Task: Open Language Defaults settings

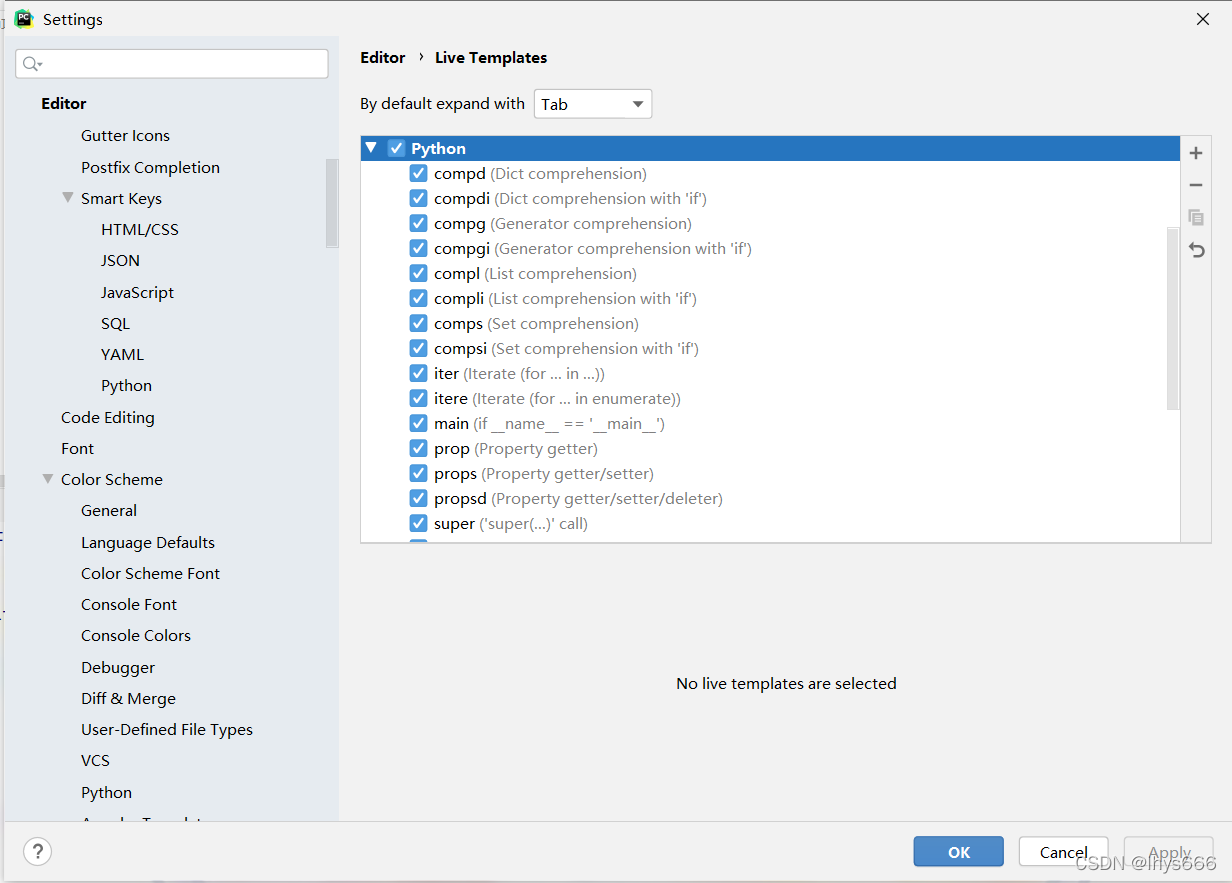Action: [x=148, y=542]
